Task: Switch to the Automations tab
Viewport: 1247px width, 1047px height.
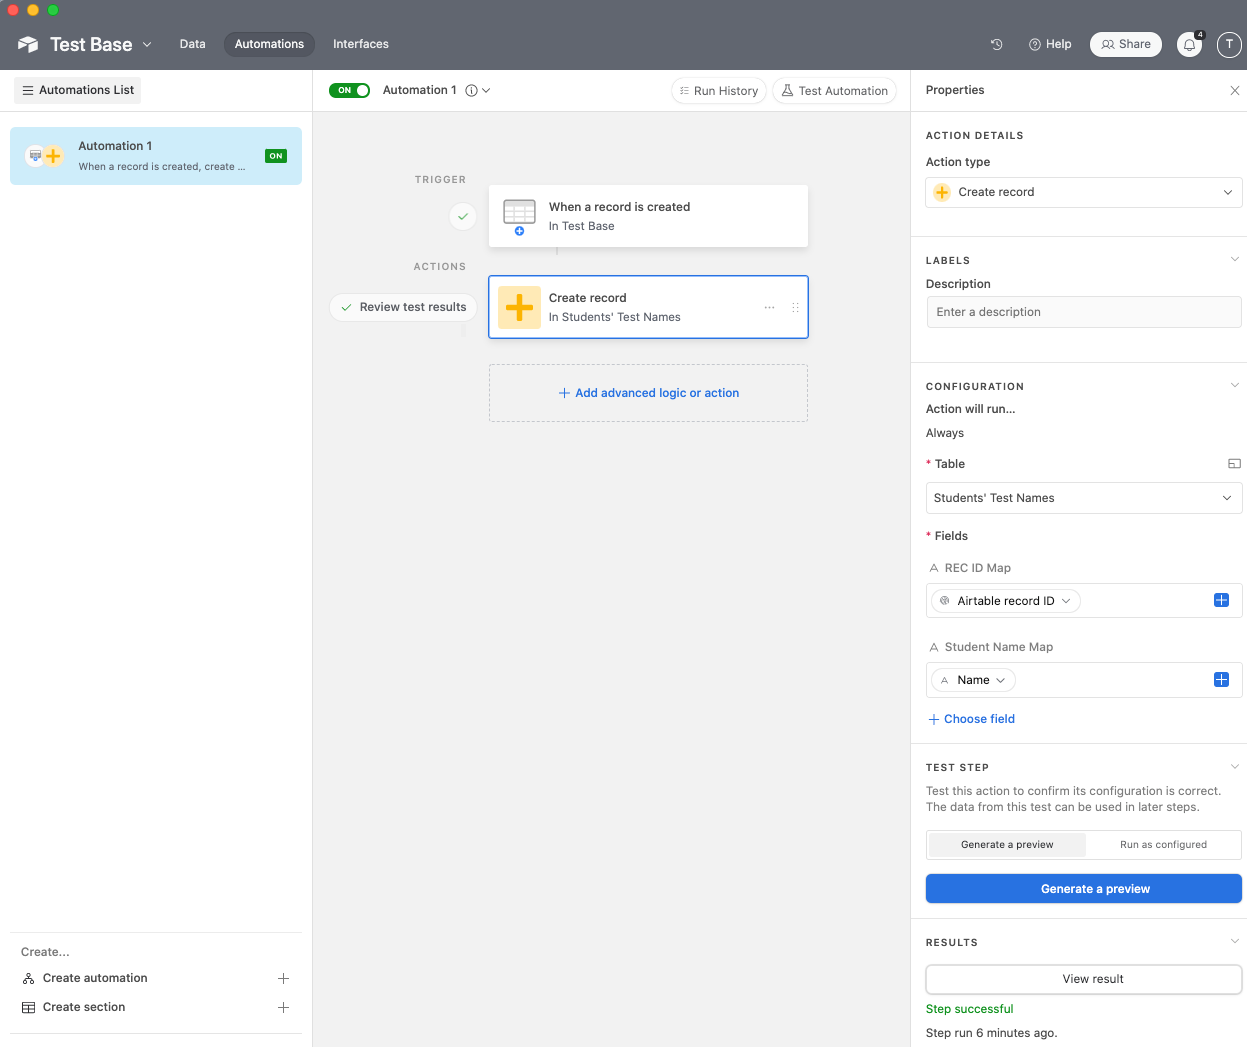Action: [269, 44]
